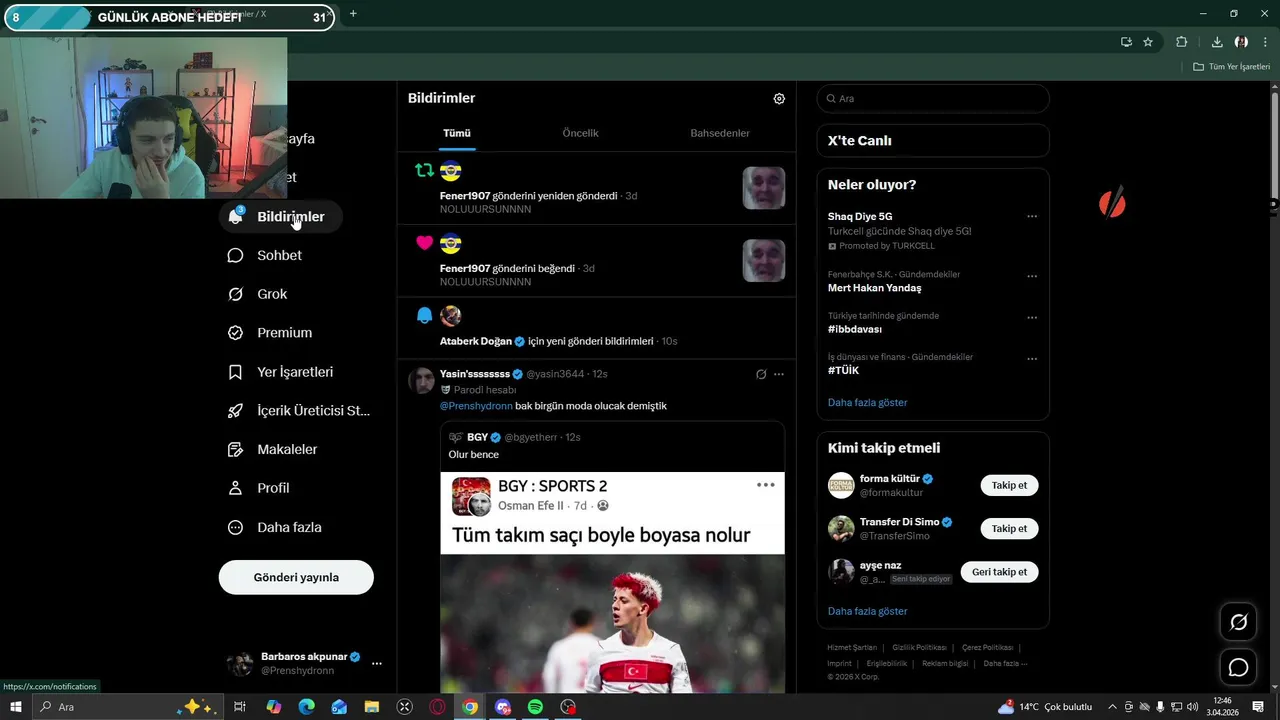Open more options for Shaq Diye 5G

(x=1032, y=217)
